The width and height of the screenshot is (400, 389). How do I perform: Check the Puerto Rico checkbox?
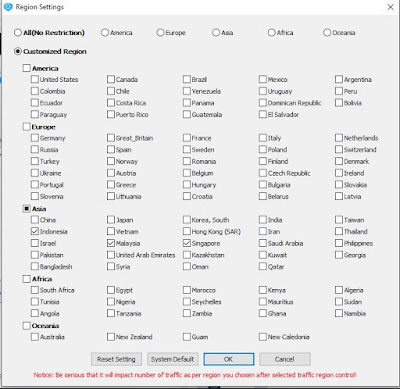click(x=111, y=114)
